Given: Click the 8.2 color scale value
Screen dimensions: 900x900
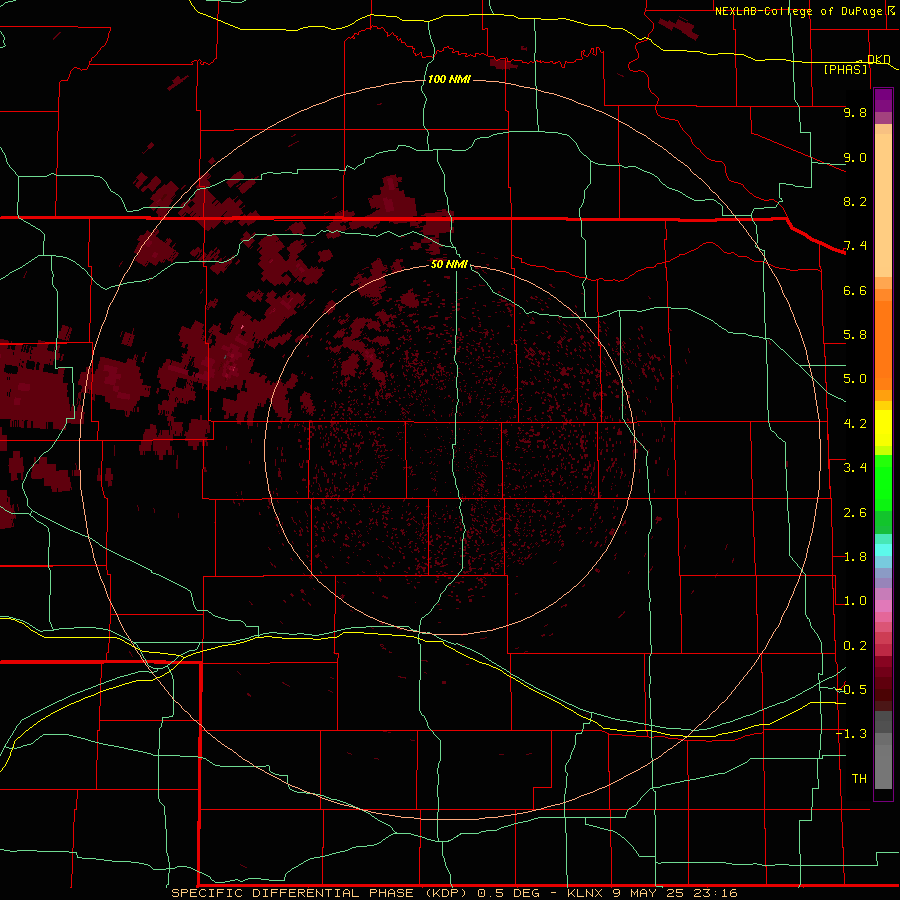Looking at the screenshot, I should click(x=855, y=201).
